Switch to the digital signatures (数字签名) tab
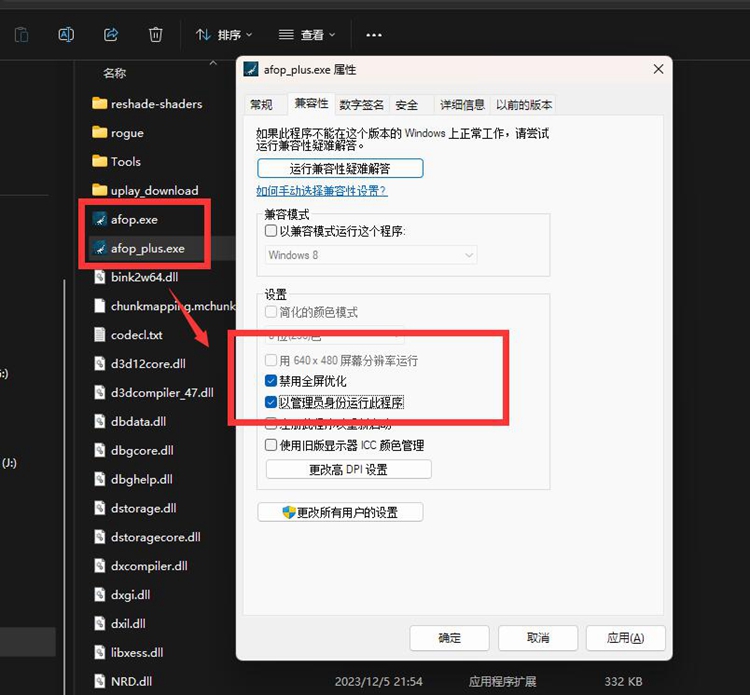The width and height of the screenshot is (750, 695). click(362, 104)
